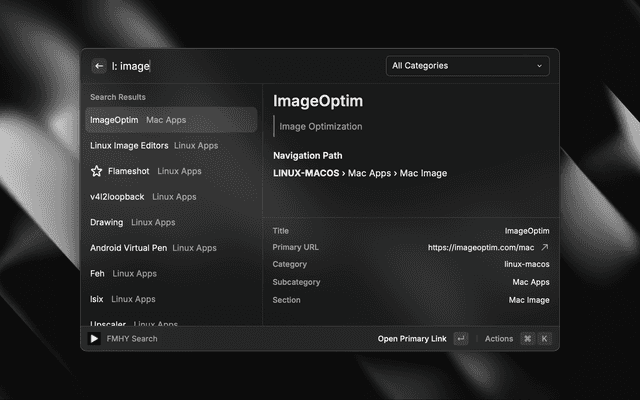The height and width of the screenshot is (400, 640).
Task: Open the imageoptim.com/mac URL link
Action: click(481, 247)
